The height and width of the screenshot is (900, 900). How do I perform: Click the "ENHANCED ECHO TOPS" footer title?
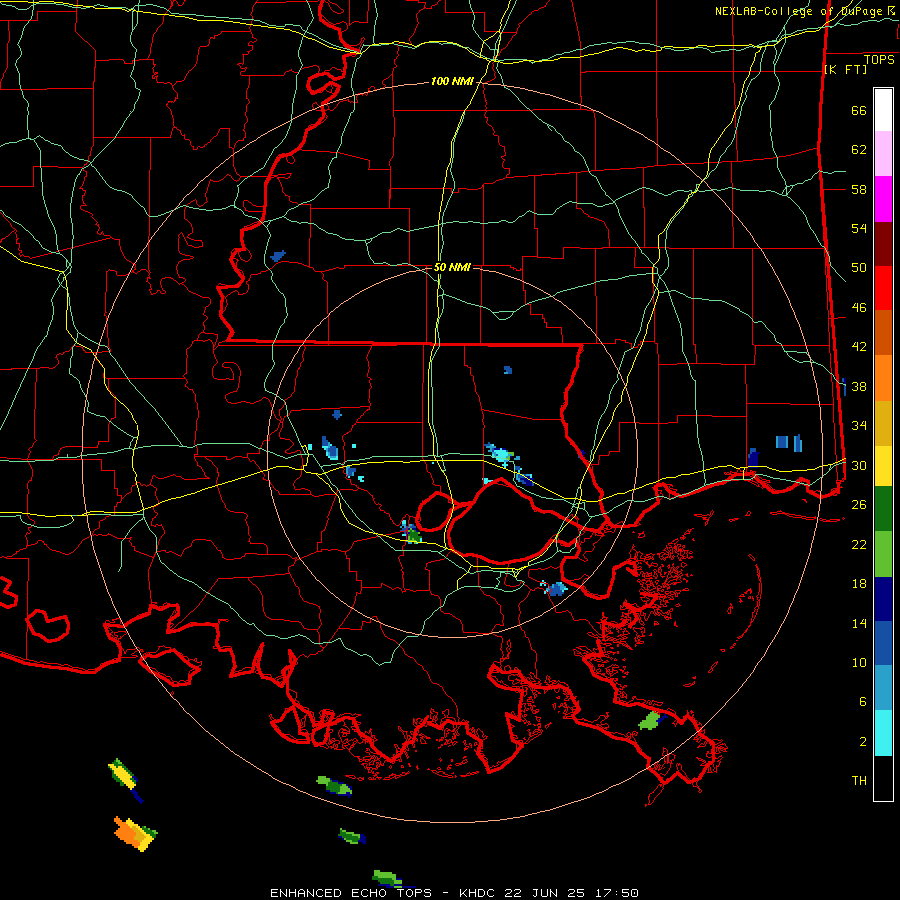click(x=351, y=893)
